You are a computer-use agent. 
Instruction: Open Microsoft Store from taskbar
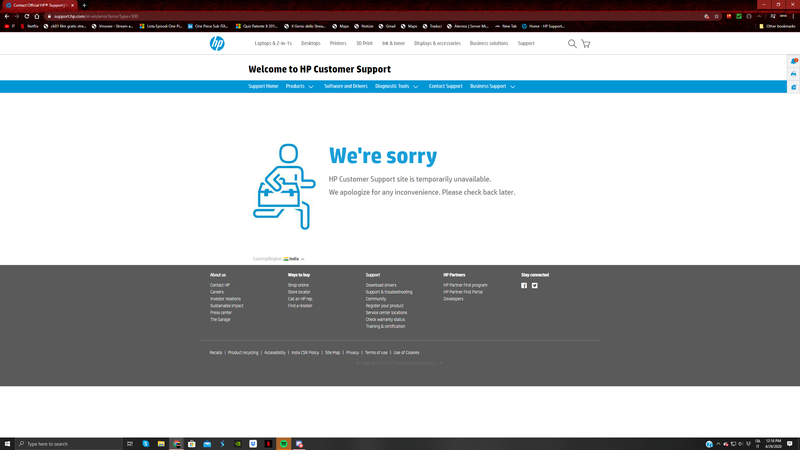coord(191,444)
